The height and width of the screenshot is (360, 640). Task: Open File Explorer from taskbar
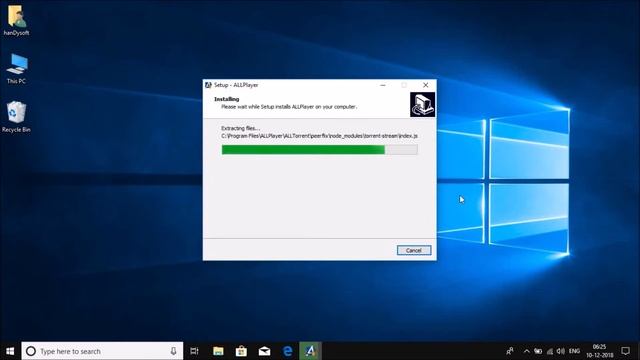[218, 351]
